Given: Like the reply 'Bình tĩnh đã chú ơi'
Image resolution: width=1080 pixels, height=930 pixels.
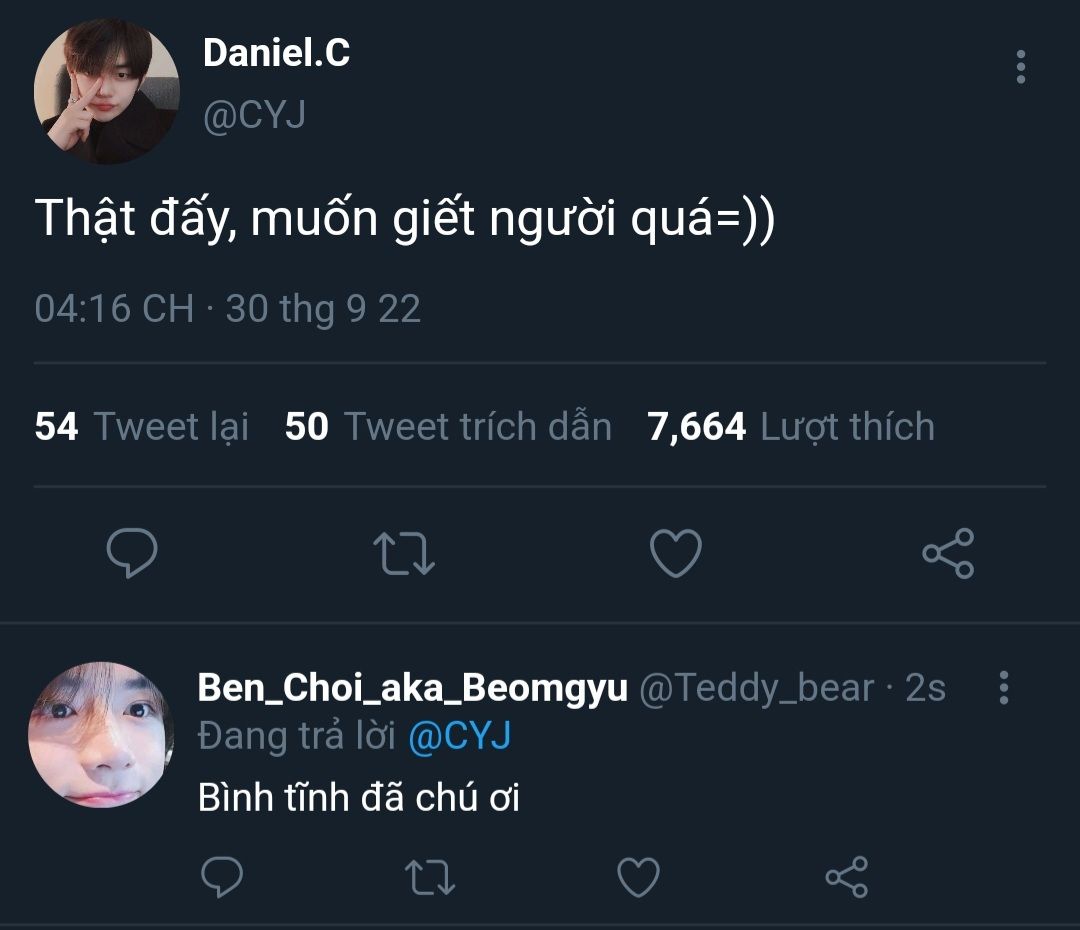Looking at the screenshot, I should click(x=638, y=877).
